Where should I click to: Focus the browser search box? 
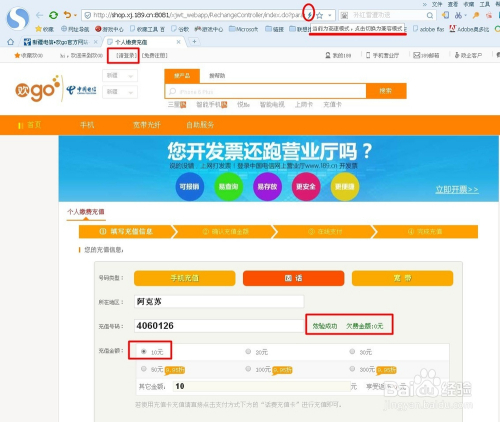click(387, 15)
